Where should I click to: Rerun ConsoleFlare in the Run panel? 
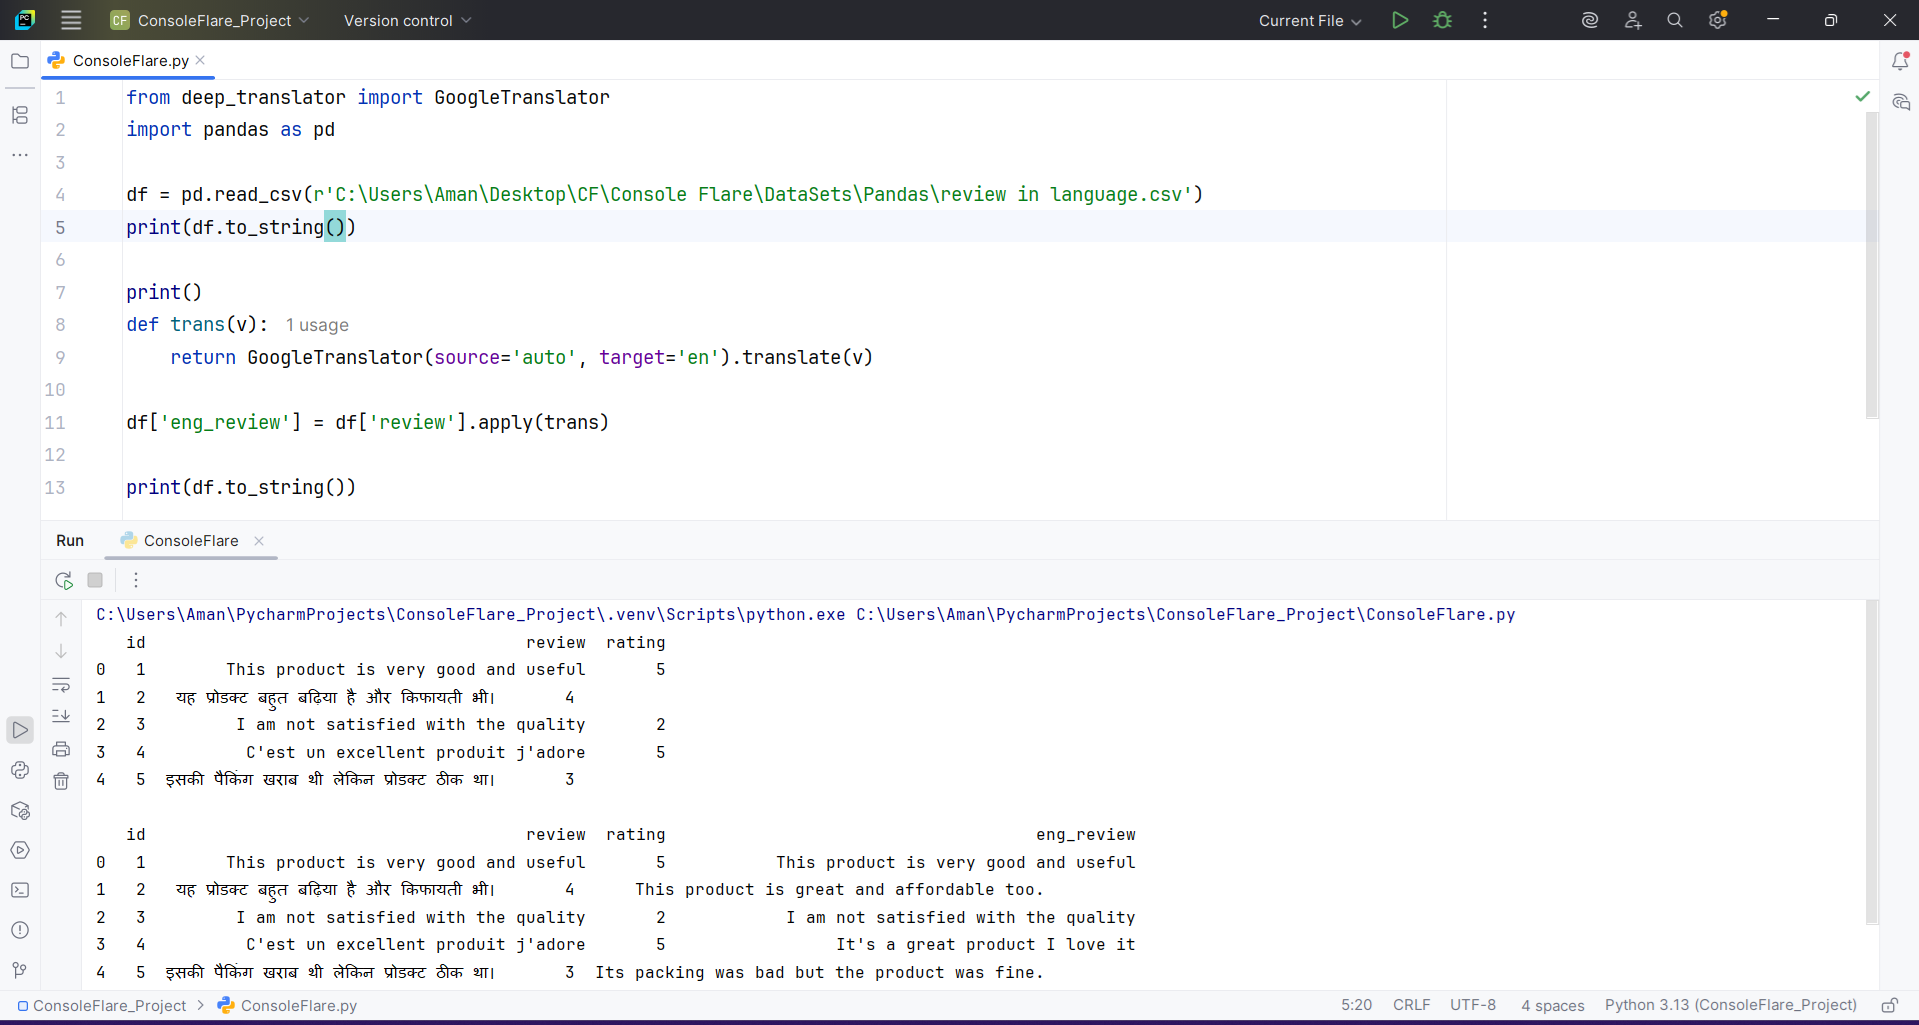(64, 580)
